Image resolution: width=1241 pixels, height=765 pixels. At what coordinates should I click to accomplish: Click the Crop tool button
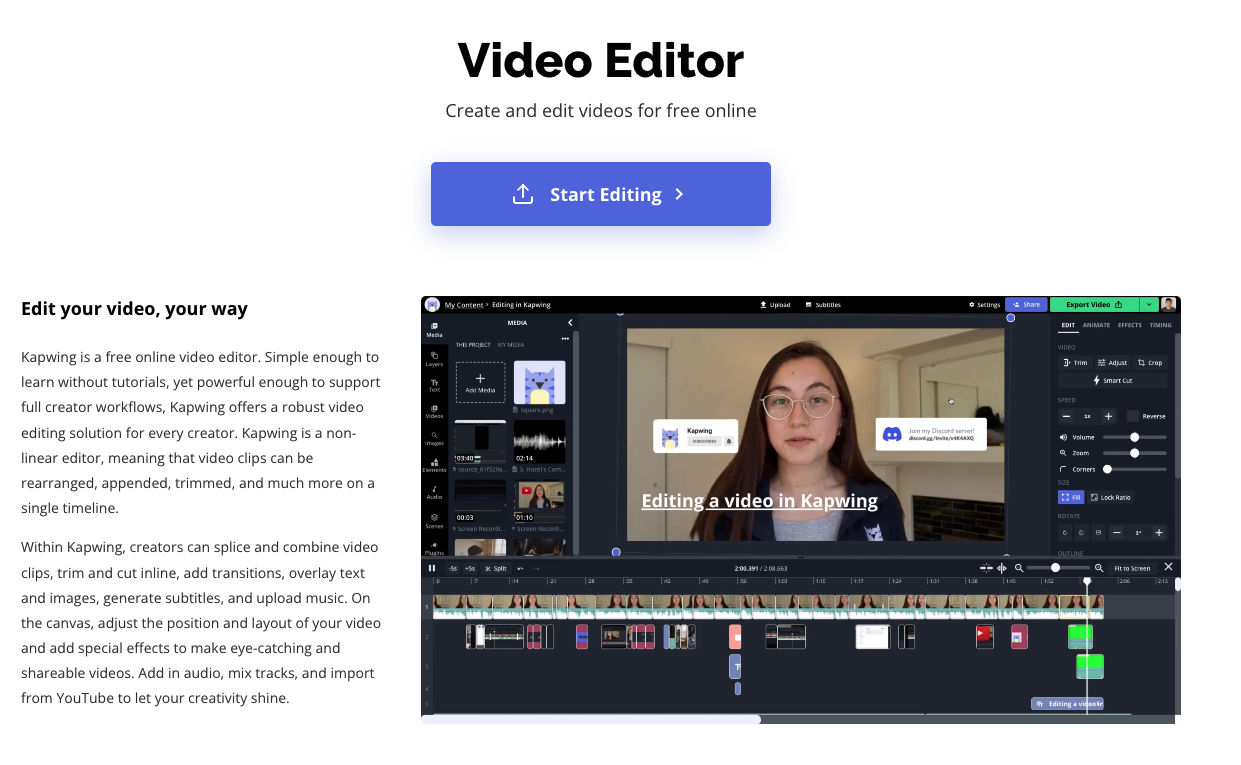1150,363
